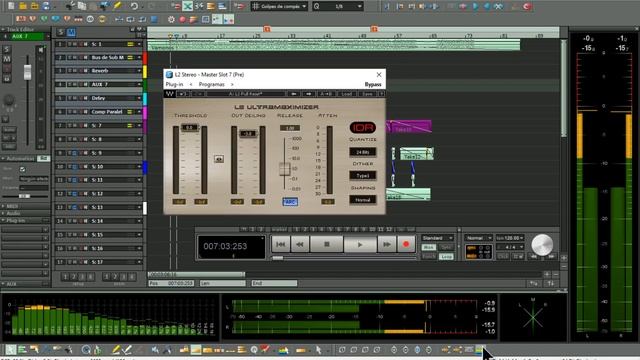Toggle the Loop button in transport

pos(446,257)
